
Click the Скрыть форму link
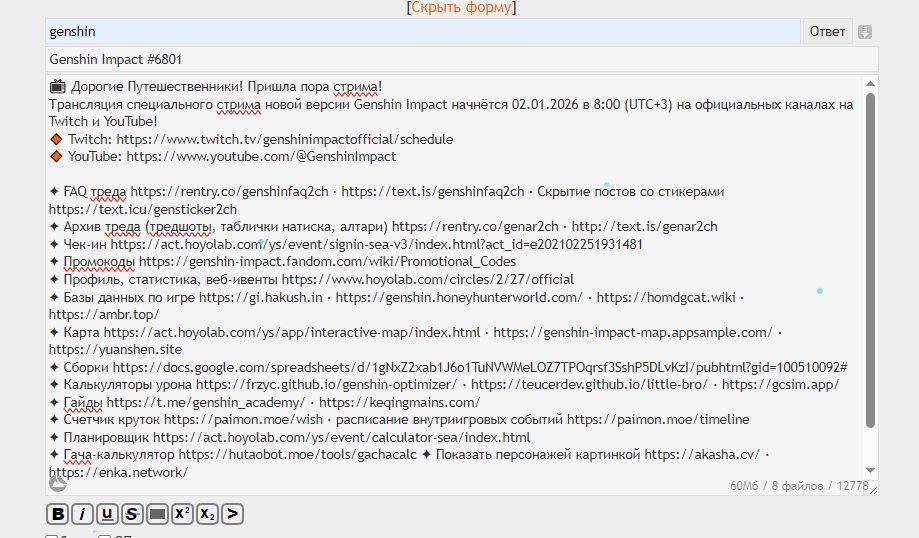pos(461,7)
